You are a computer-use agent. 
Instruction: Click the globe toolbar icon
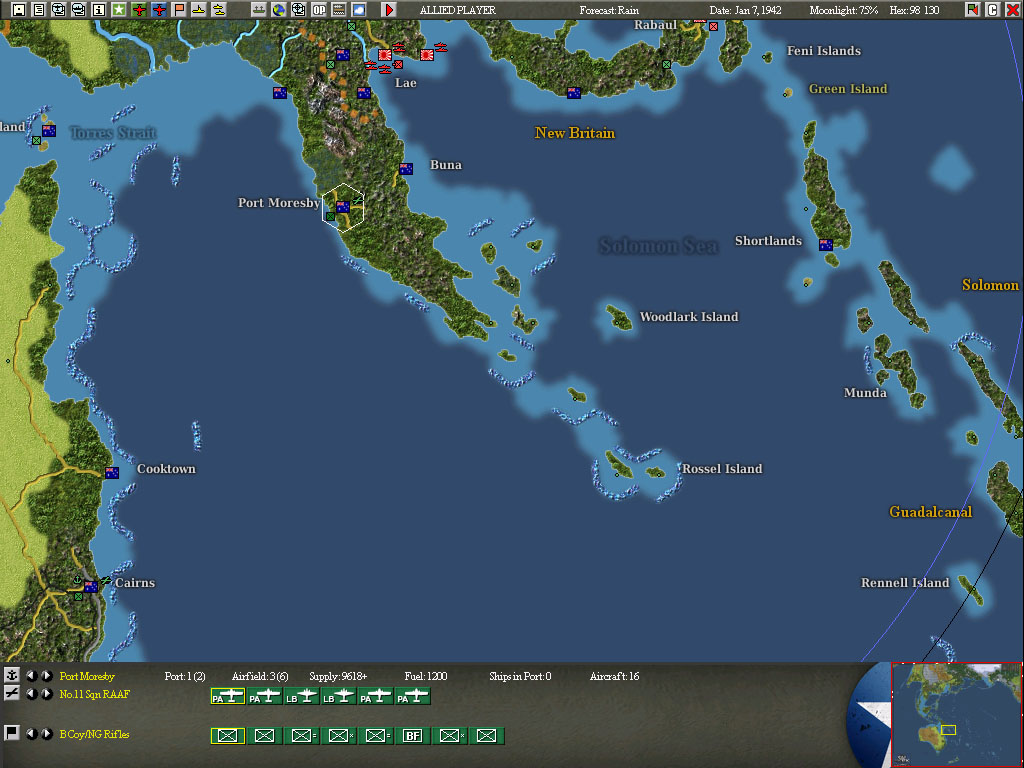tap(279, 9)
